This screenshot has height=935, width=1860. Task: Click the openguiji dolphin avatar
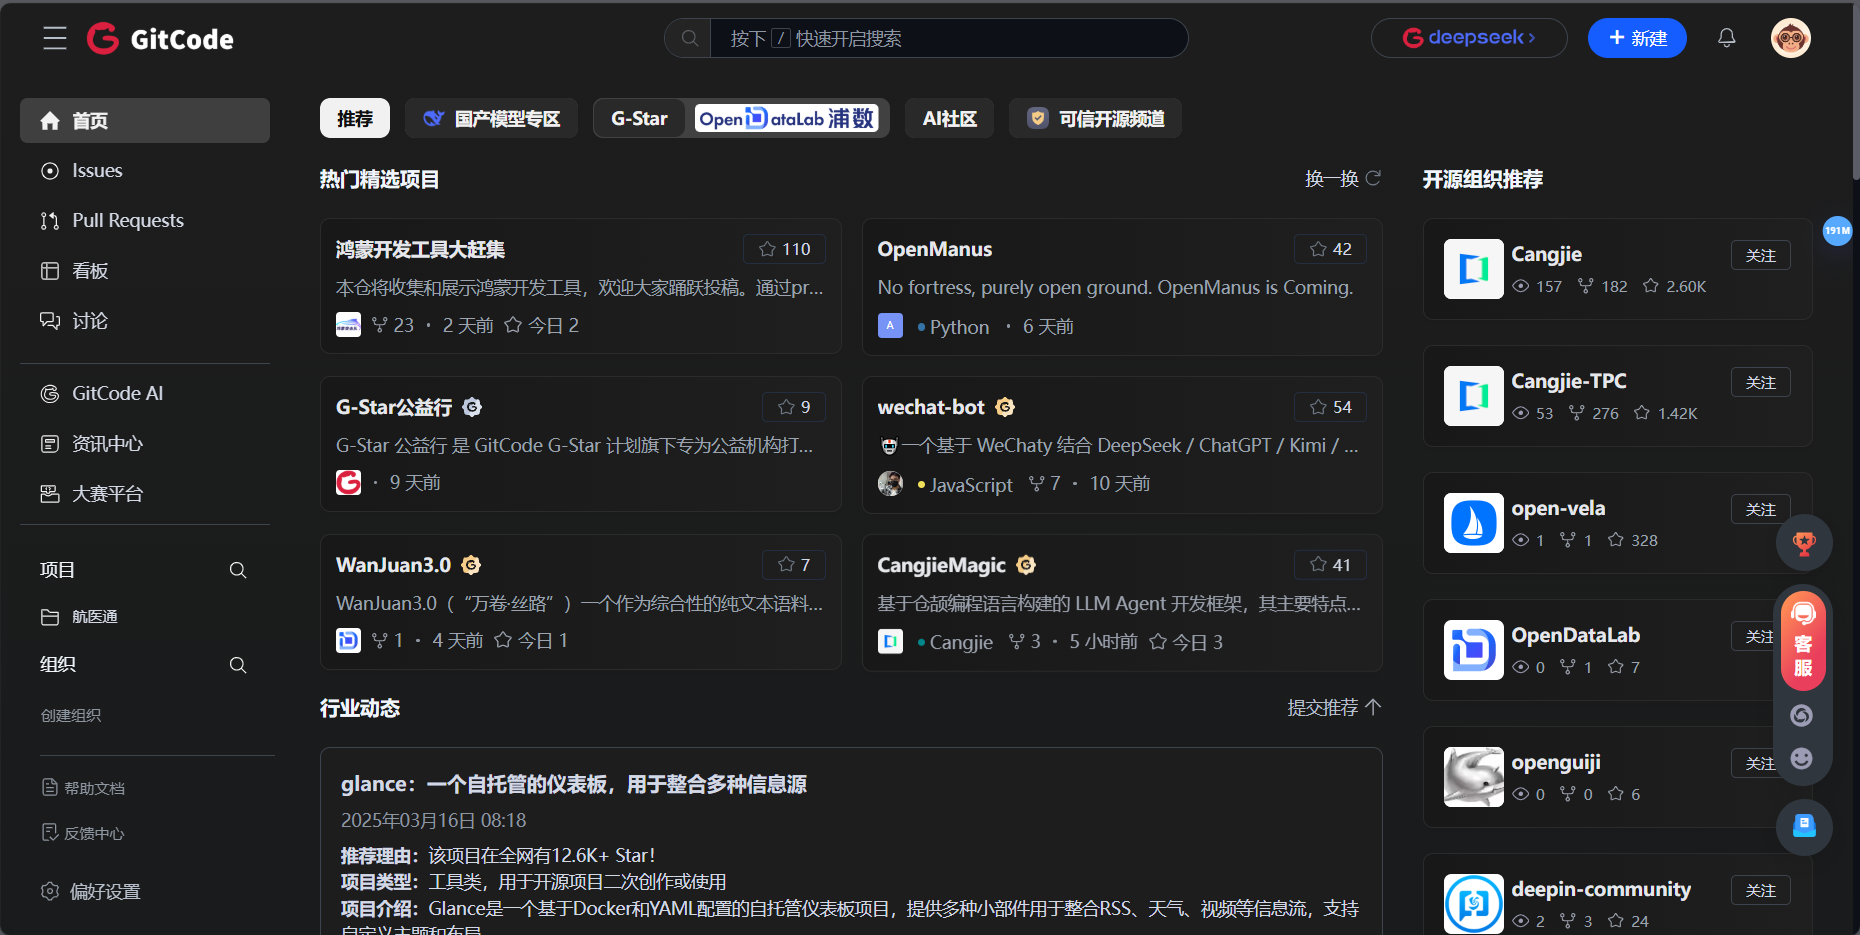[1473, 777]
